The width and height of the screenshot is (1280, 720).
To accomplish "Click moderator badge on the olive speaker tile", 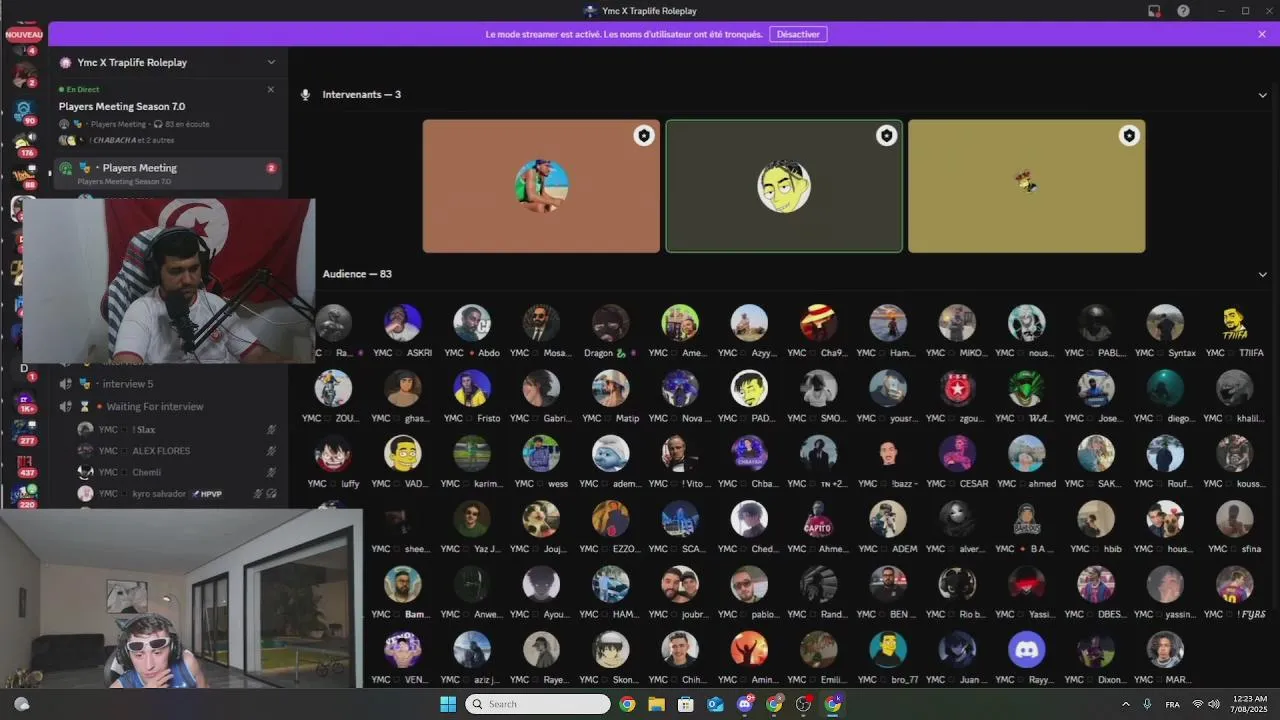I will tap(1129, 136).
